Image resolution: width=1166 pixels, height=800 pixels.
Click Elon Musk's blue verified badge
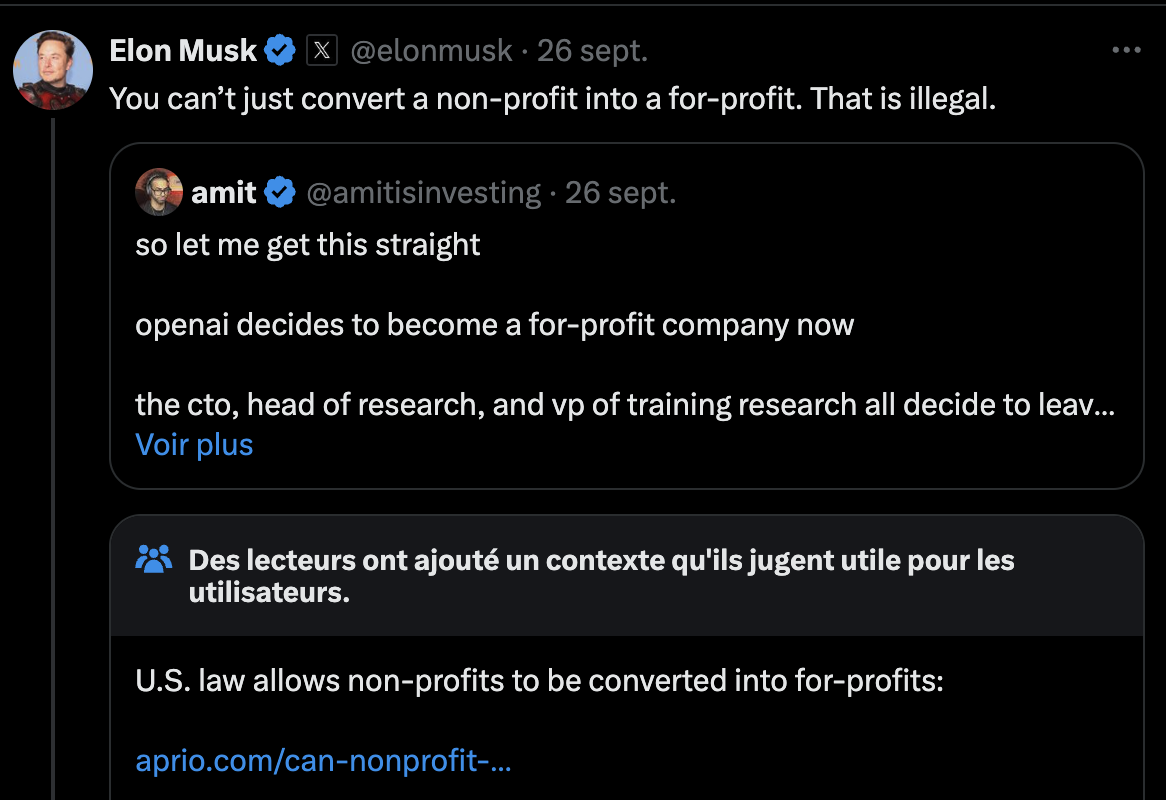(x=280, y=51)
